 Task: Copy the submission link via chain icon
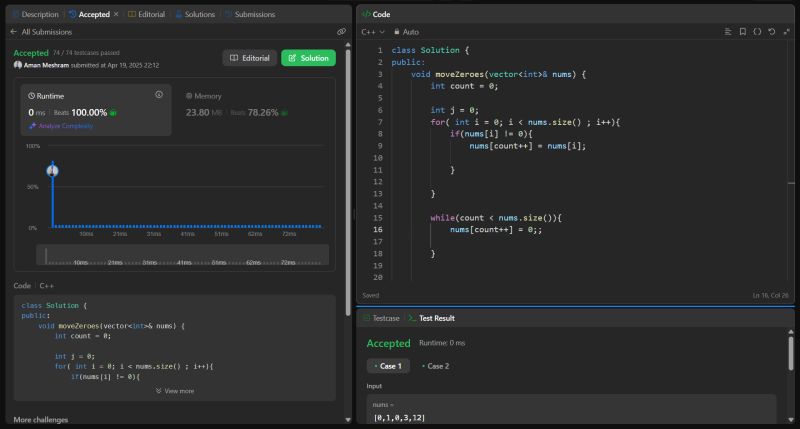341,32
